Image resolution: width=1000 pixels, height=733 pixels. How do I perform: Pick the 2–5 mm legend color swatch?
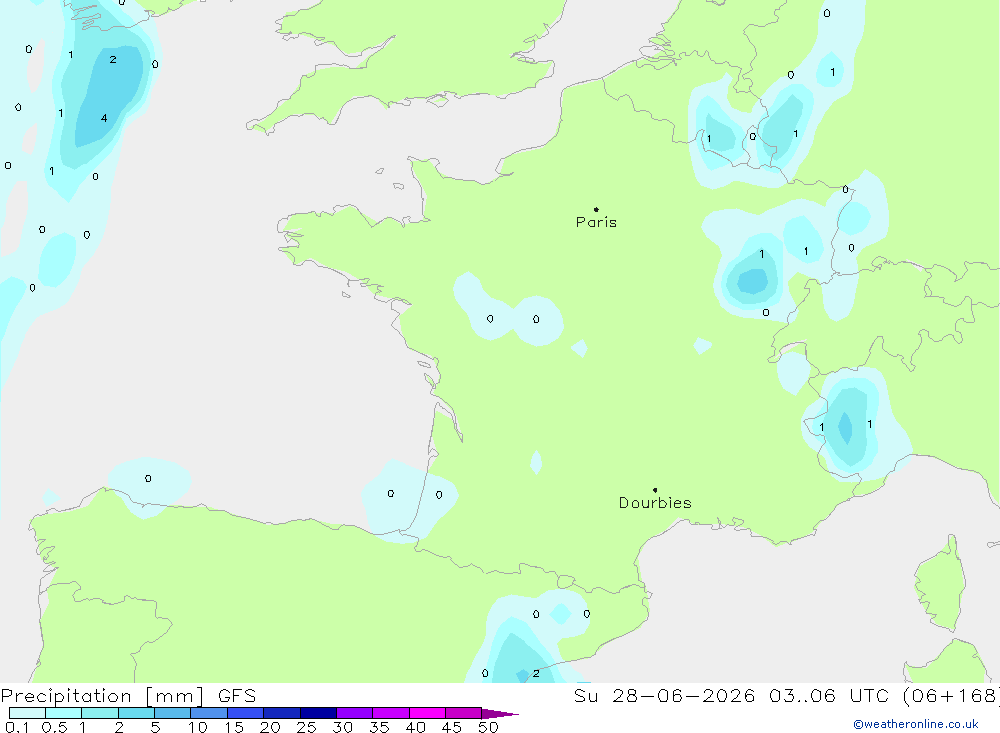tap(136, 713)
